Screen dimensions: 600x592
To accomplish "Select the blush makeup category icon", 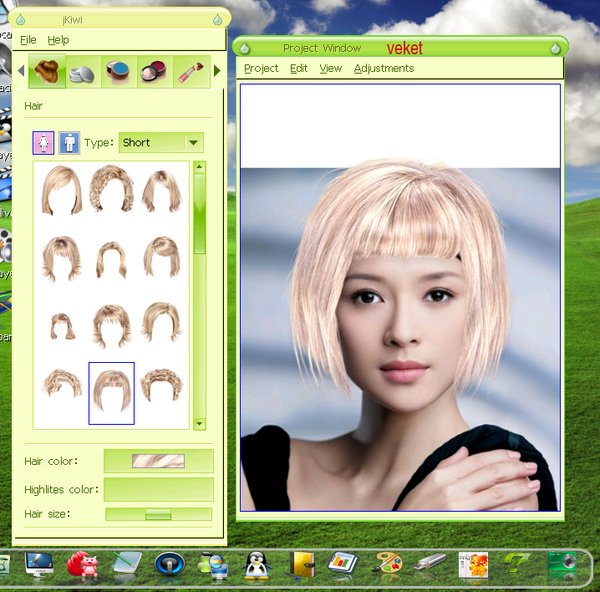I will (x=153, y=72).
